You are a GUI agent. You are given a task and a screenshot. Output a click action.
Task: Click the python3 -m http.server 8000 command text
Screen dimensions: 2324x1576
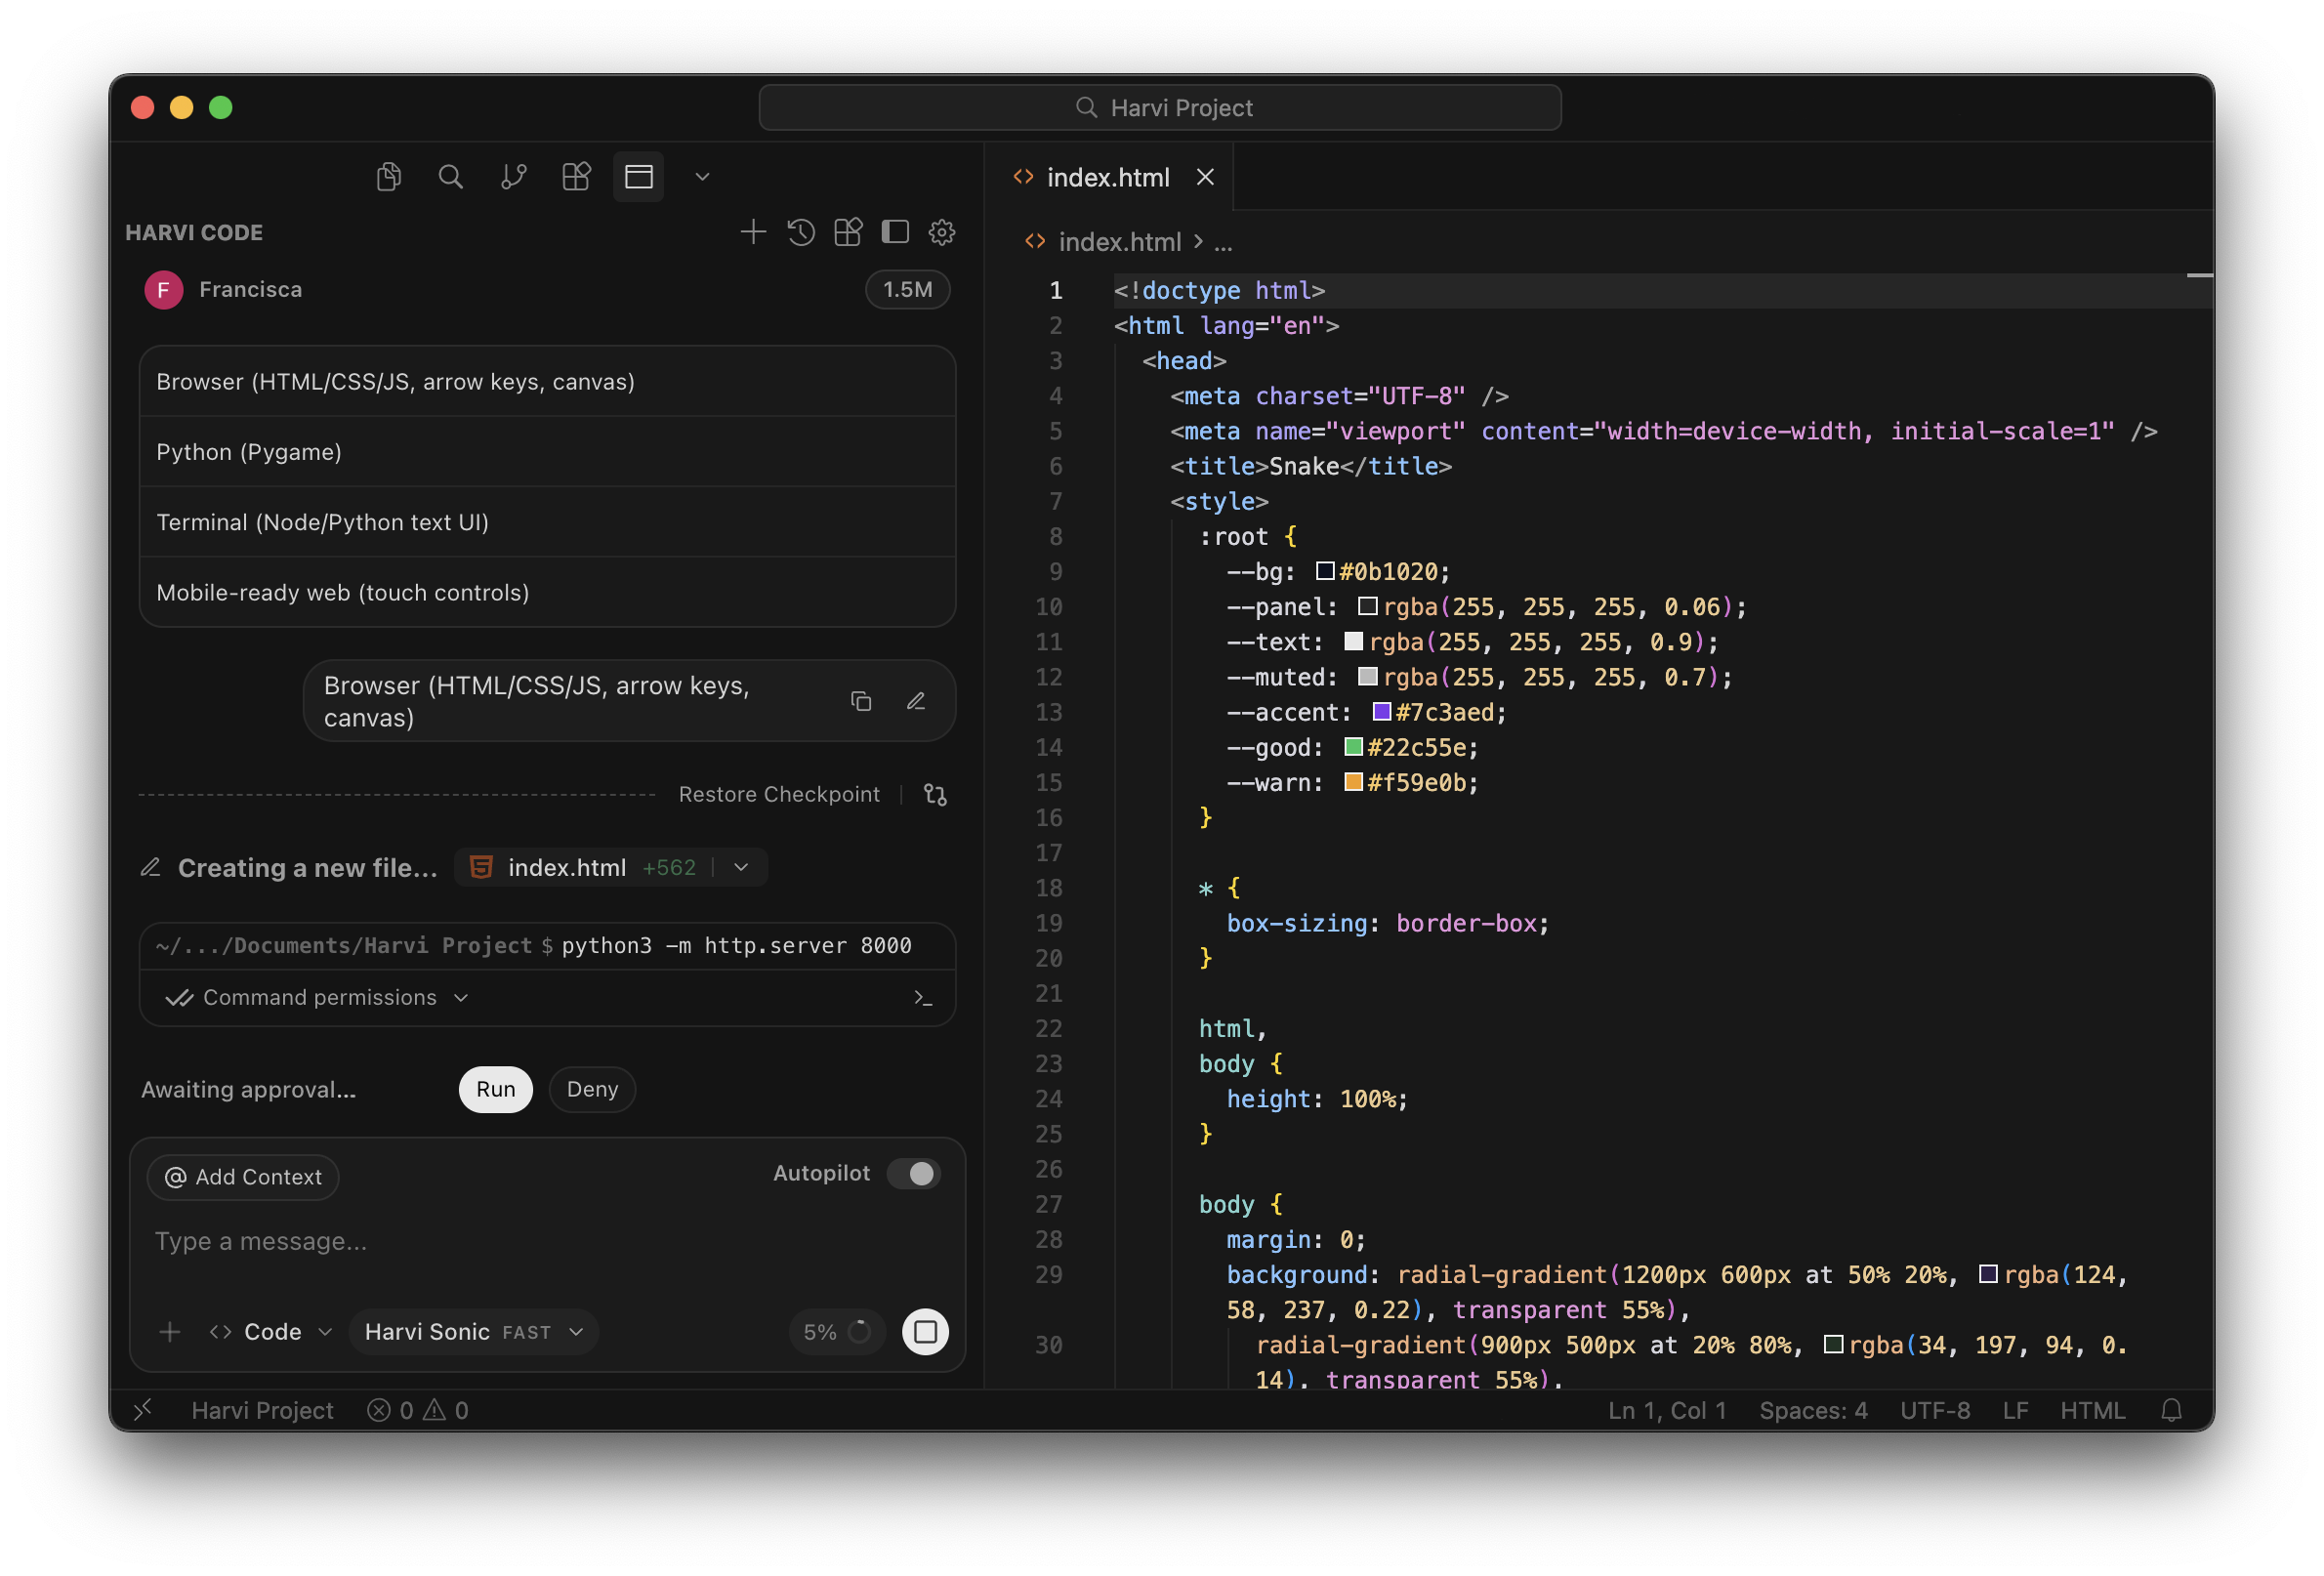(737, 946)
